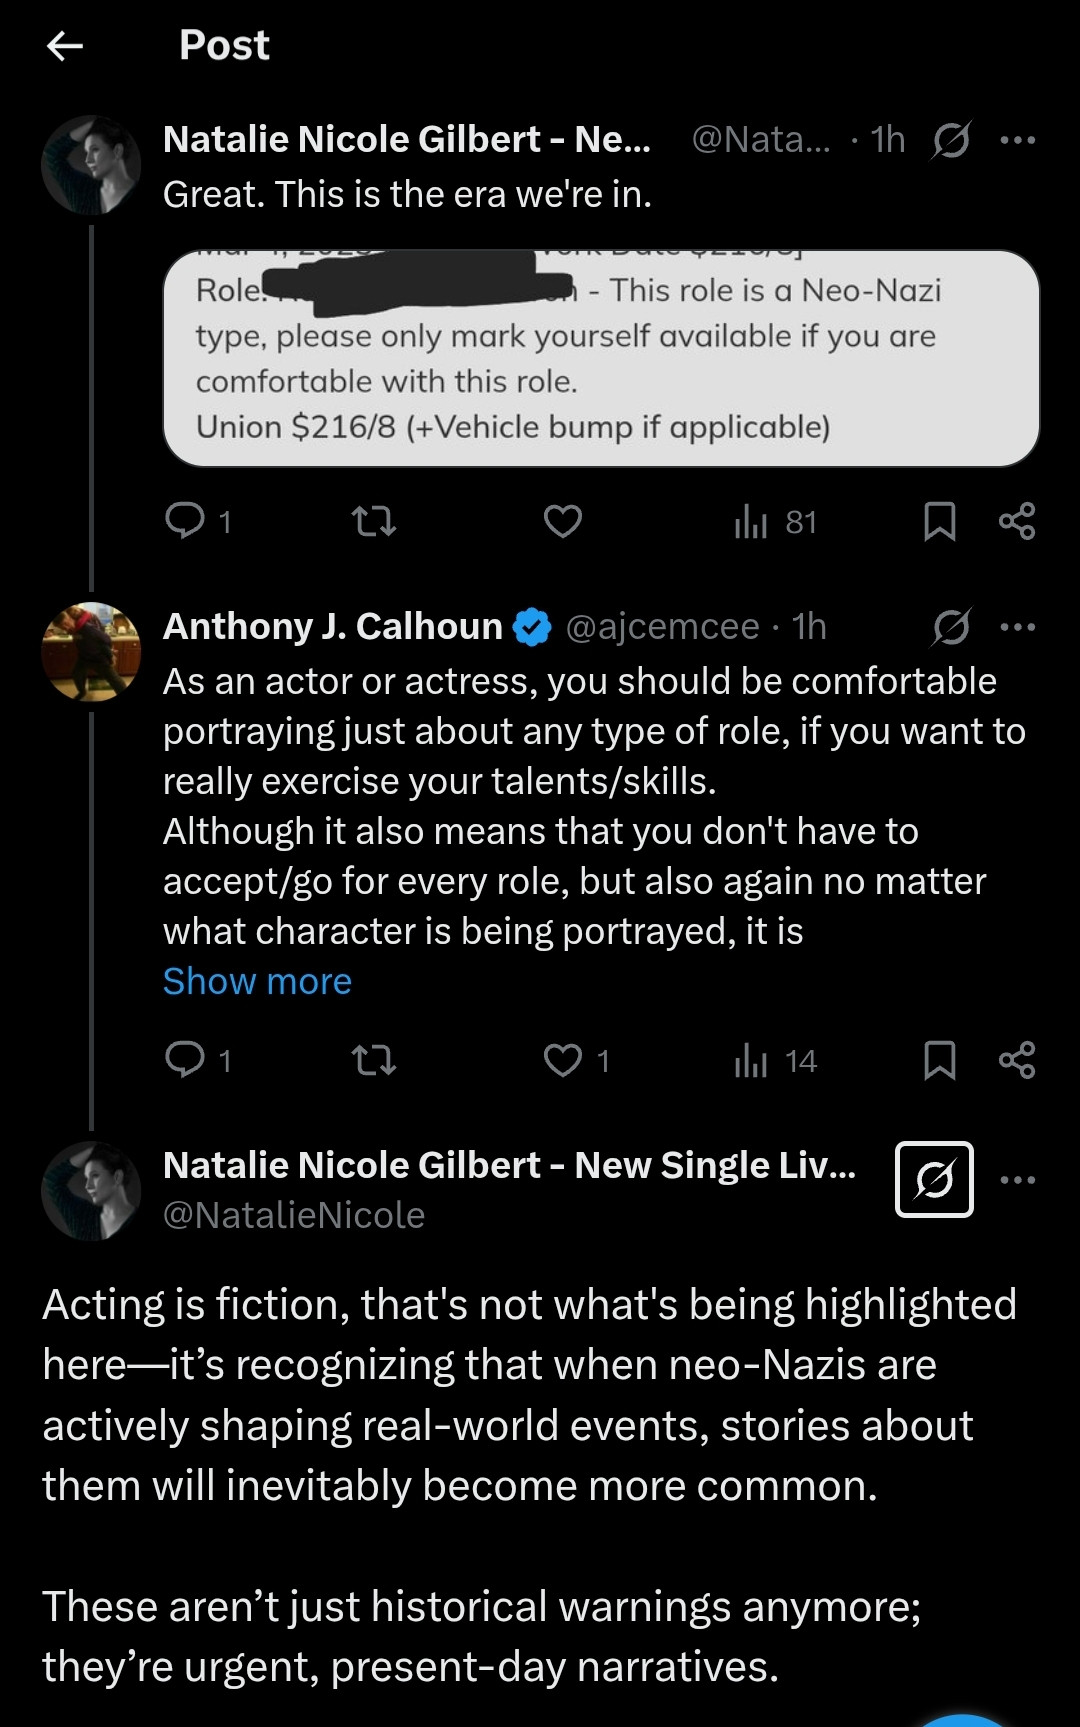Like the 'Great. This is the era' post

click(x=563, y=521)
